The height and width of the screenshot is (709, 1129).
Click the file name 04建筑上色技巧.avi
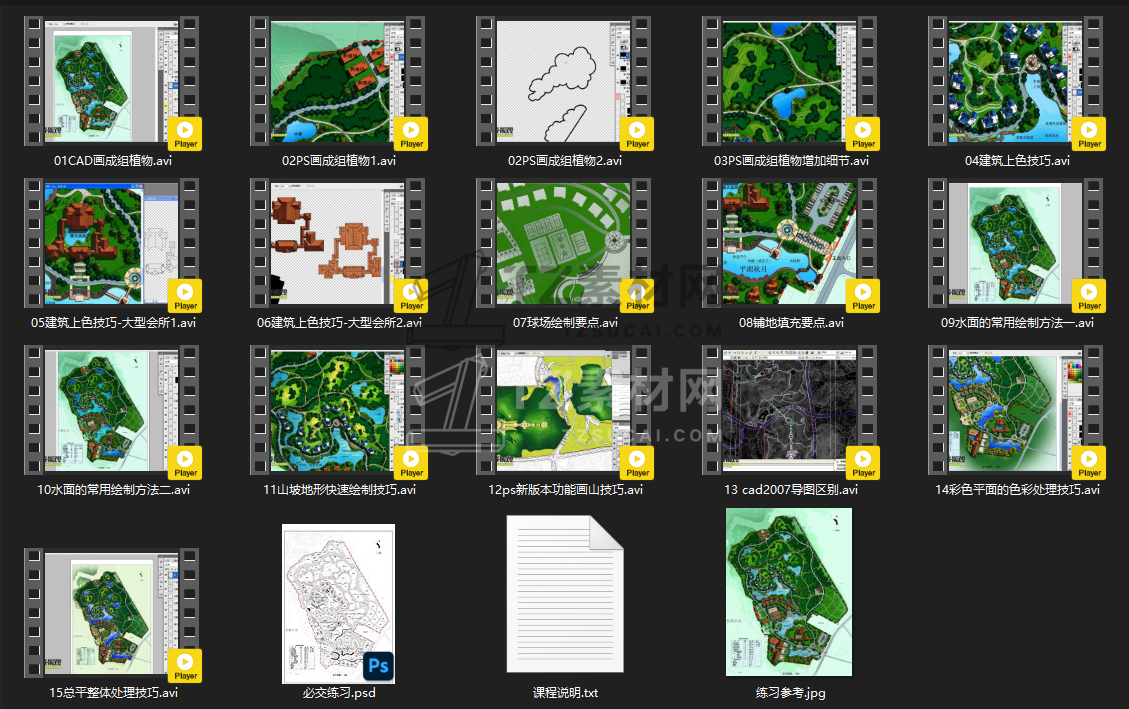coord(1017,161)
